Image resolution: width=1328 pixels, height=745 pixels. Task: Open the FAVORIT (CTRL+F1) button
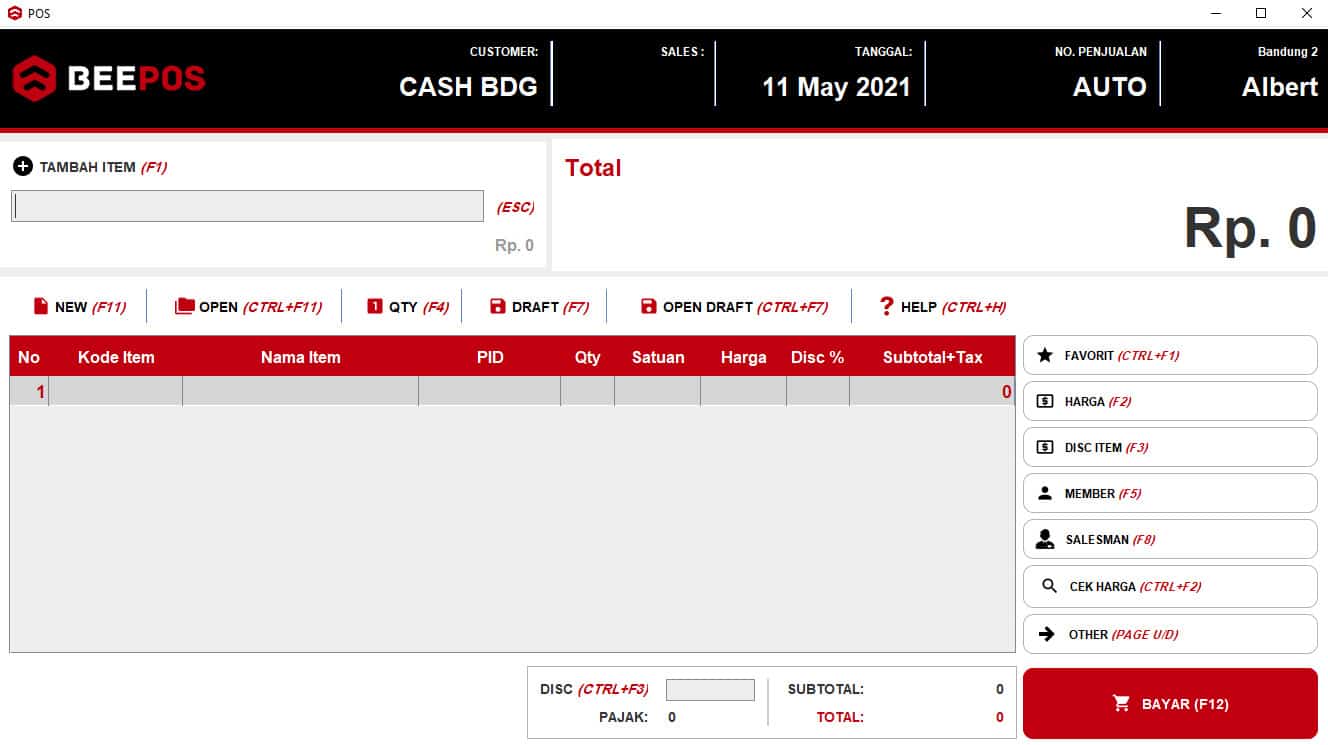(x=1170, y=355)
